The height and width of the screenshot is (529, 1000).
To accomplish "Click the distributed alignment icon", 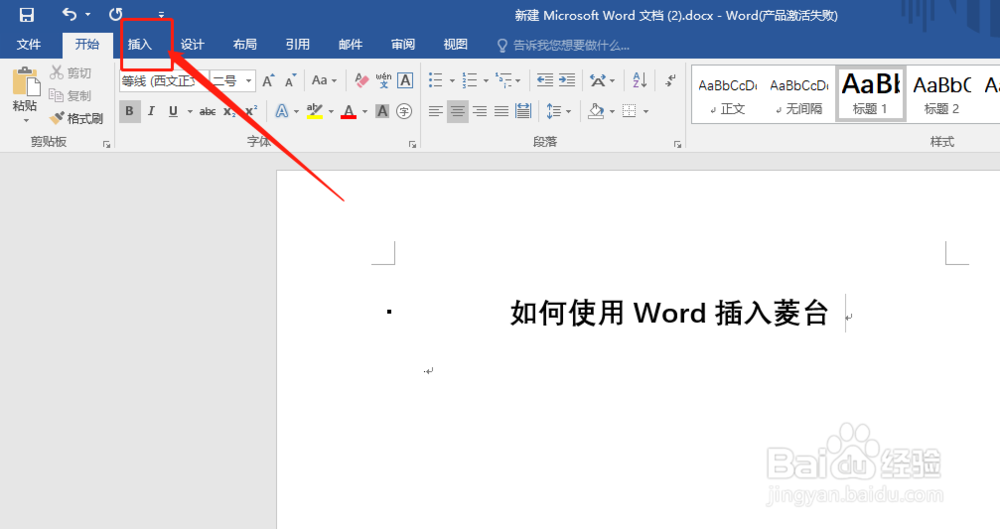I will 524,112.
